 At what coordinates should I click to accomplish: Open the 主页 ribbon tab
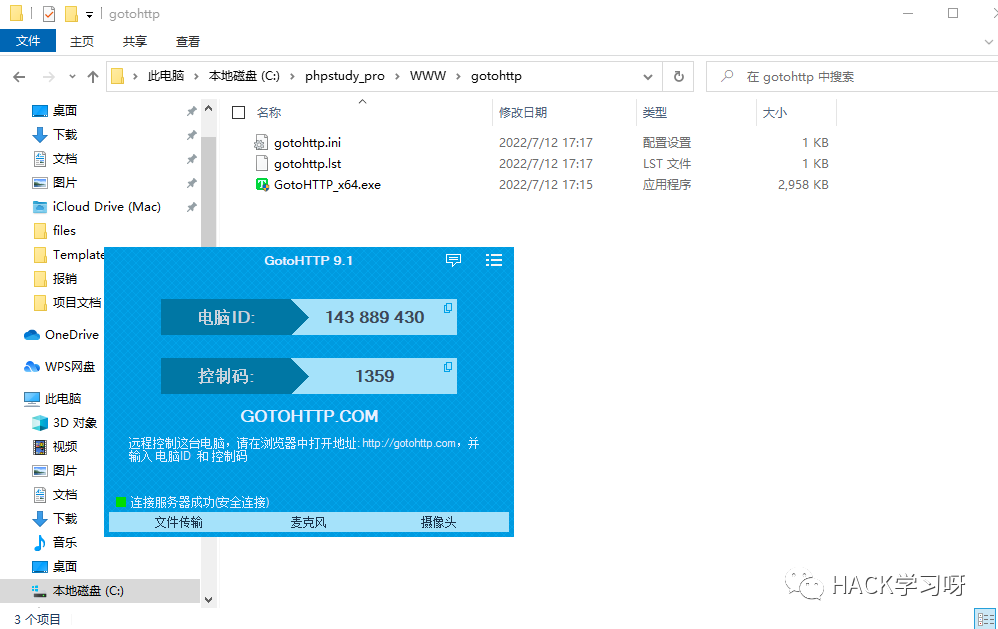point(81,41)
